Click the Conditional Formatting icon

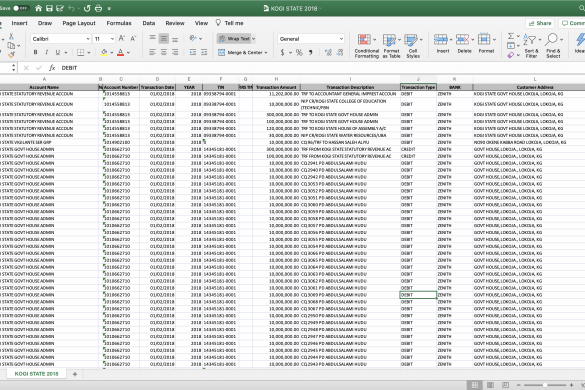pyautogui.click(x=364, y=39)
